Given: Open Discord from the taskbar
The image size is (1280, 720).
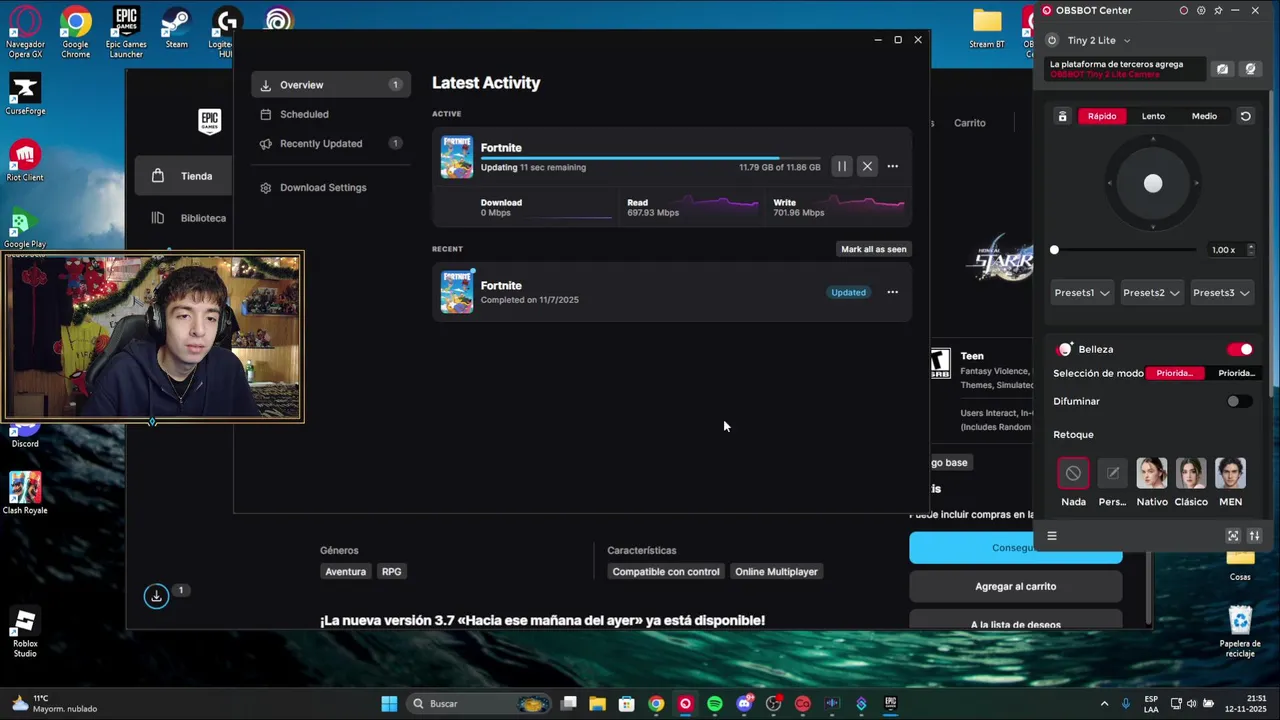Looking at the screenshot, I should (x=744, y=704).
